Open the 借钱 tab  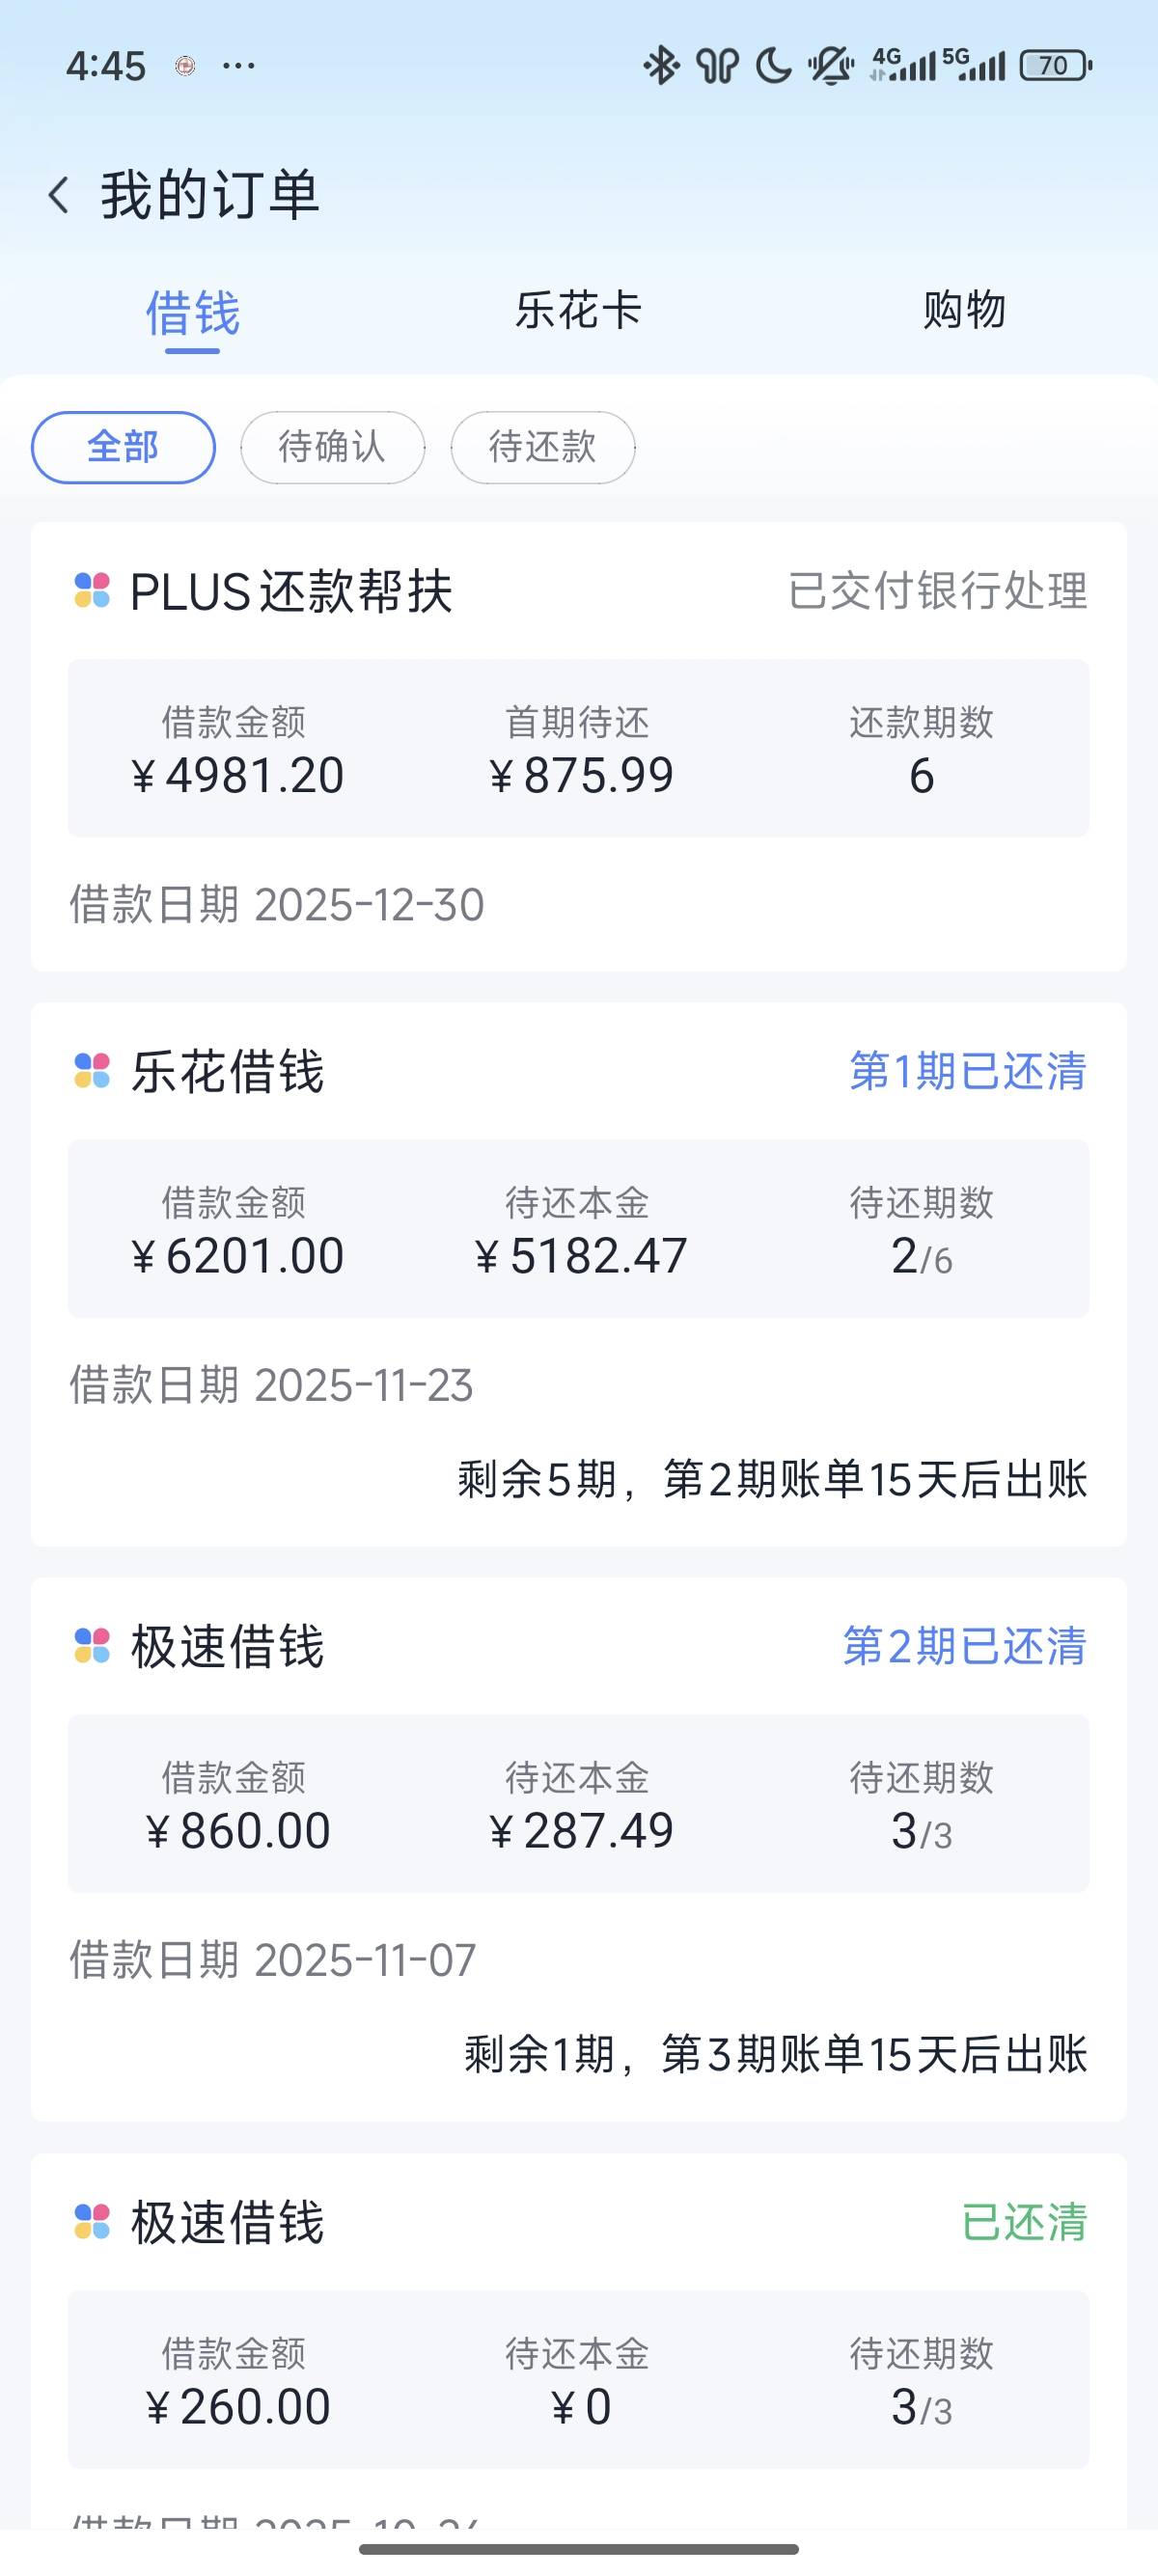click(193, 313)
